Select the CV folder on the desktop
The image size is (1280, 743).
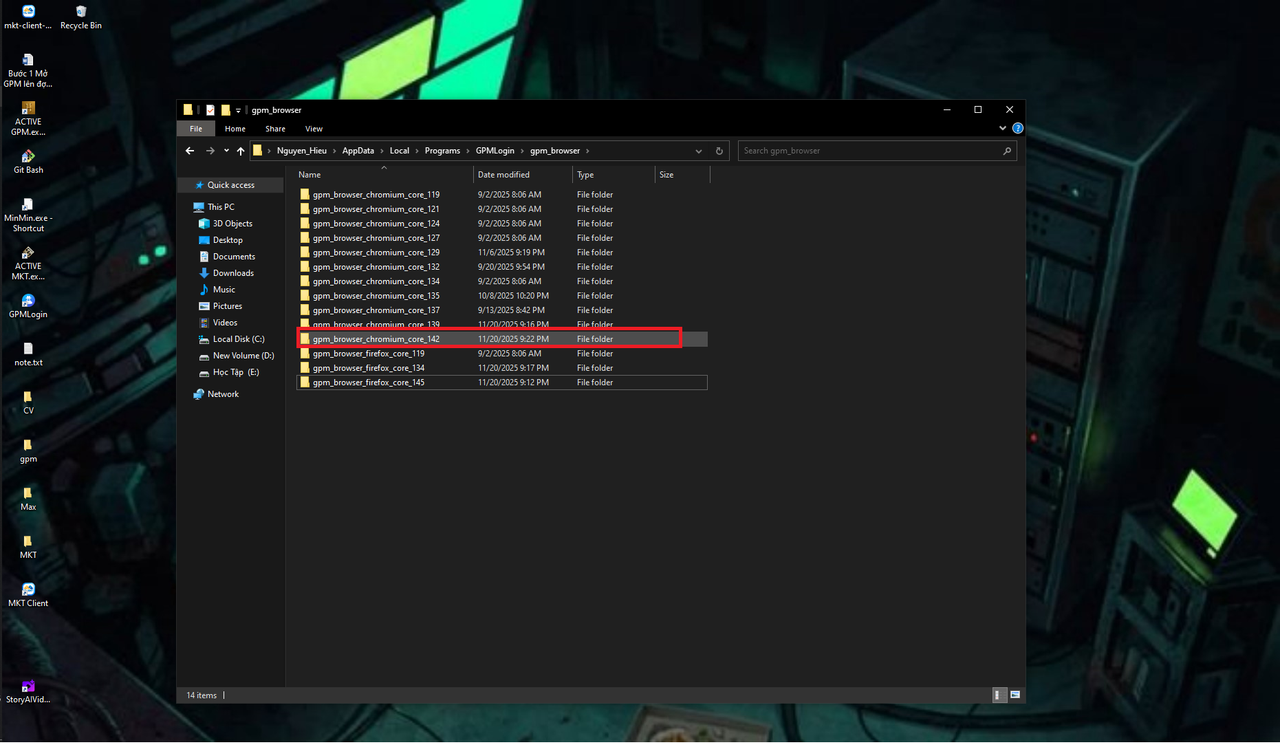tap(28, 402)
